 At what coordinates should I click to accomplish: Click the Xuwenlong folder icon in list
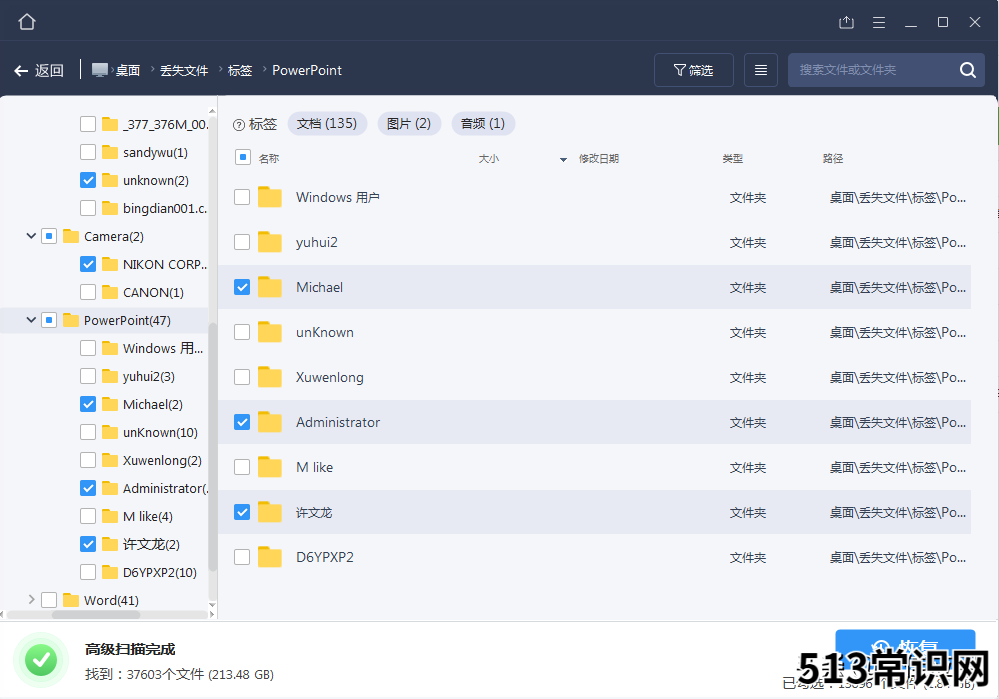pyautogui.click(x=270, y=377)
